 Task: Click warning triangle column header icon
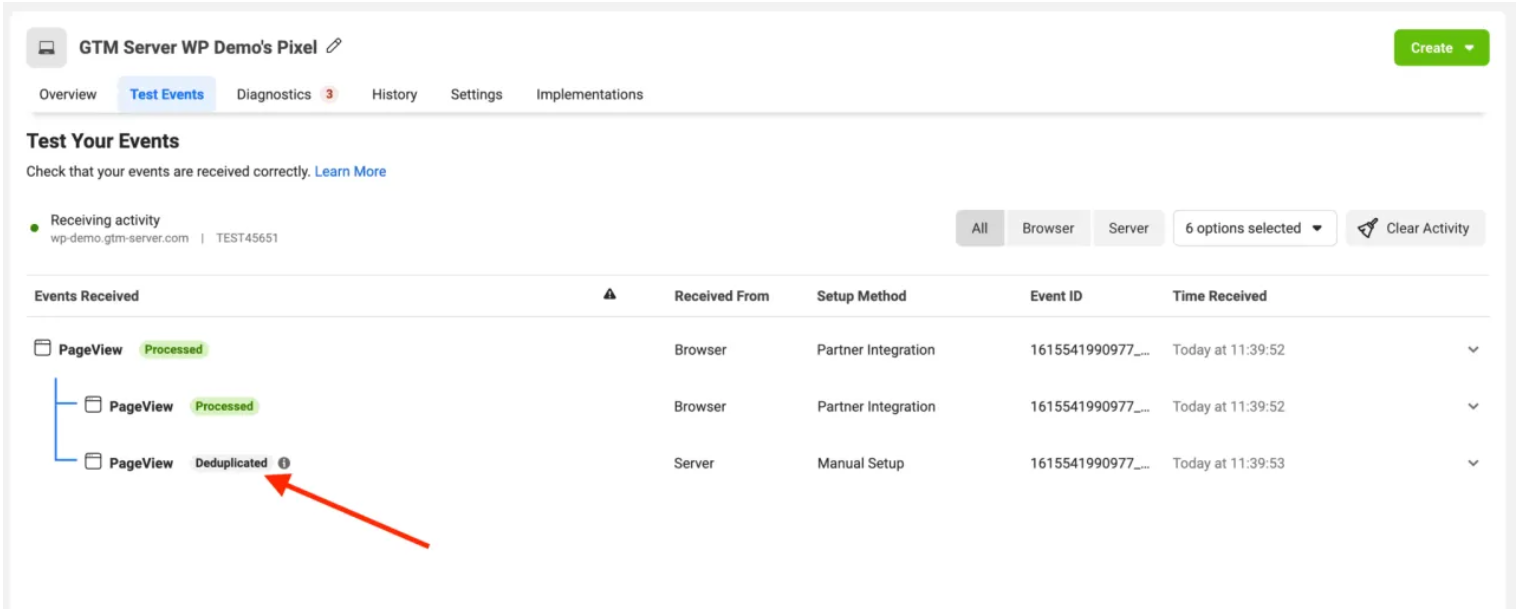pos(610,295)
